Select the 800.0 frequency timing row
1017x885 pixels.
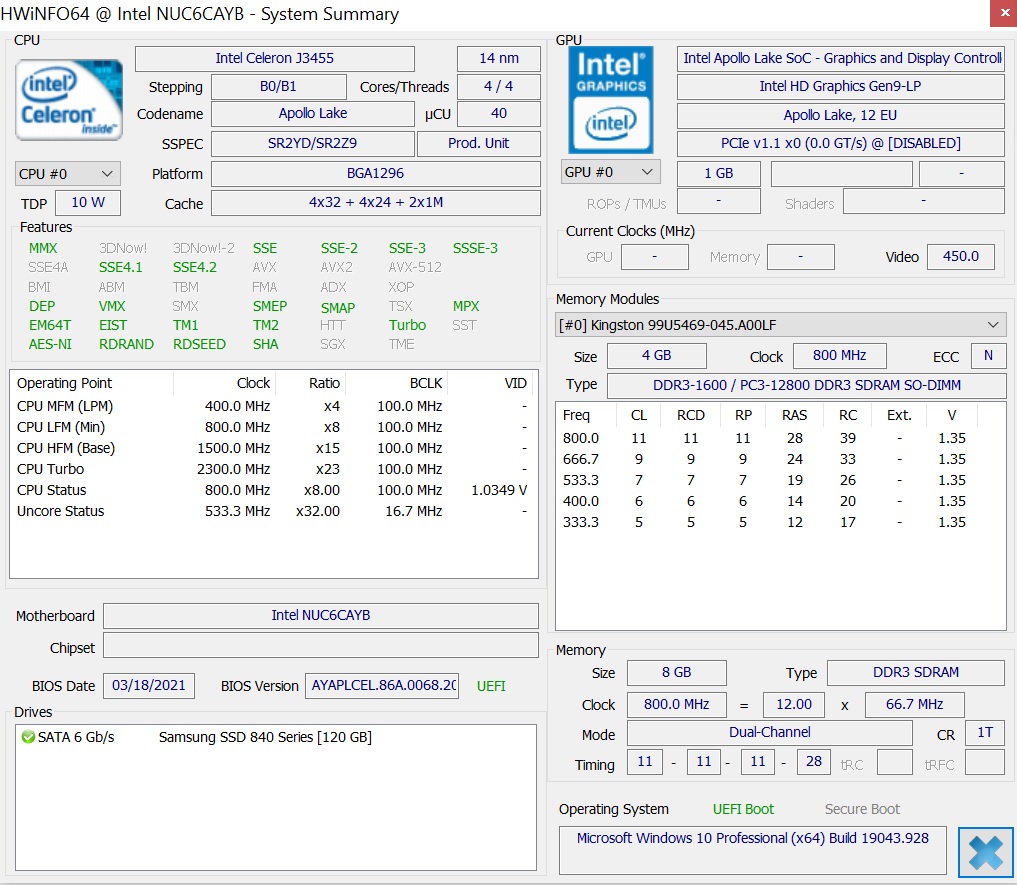pos(781,439)
